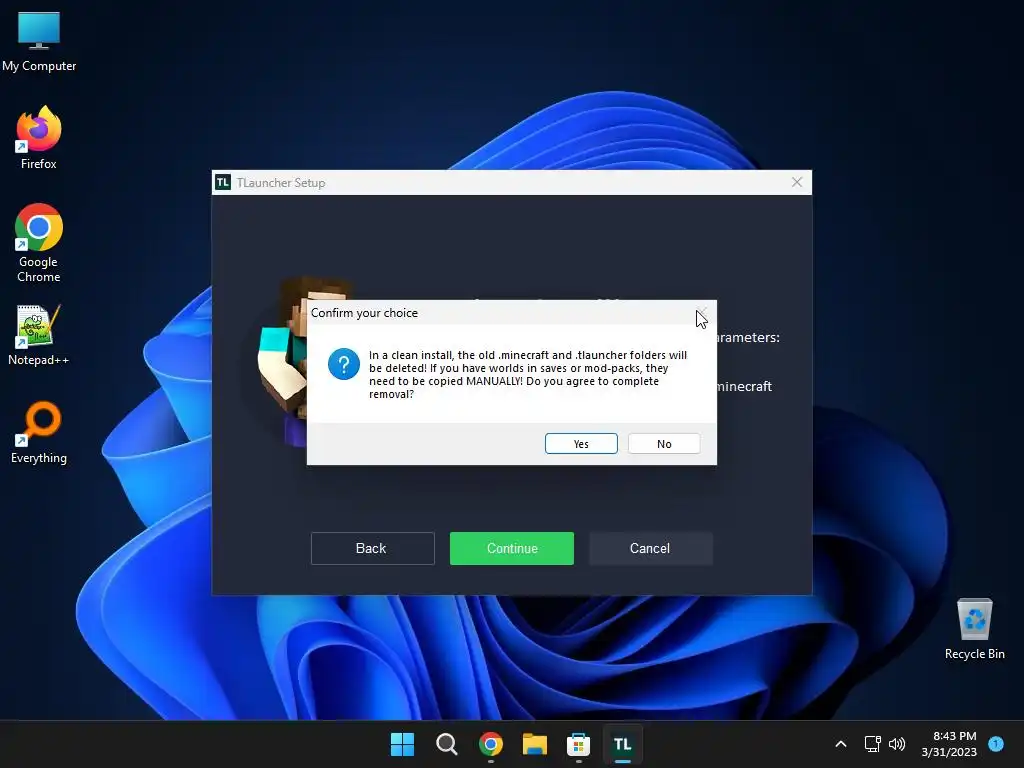Close the Confirm your choice dialog

coord(701,313)
